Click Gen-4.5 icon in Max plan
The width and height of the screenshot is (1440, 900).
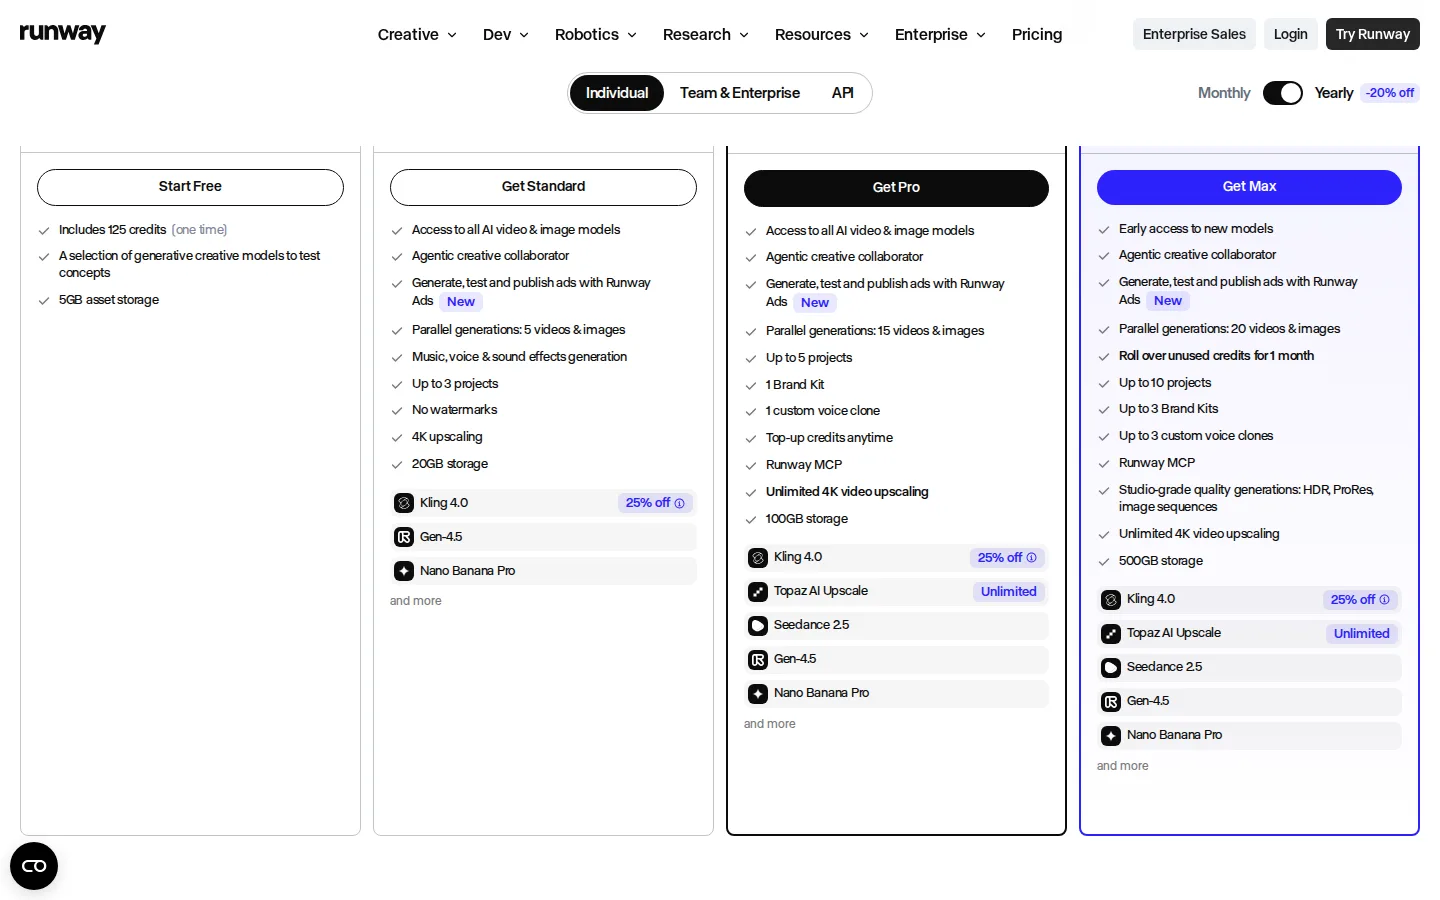tap(1111, 702)
